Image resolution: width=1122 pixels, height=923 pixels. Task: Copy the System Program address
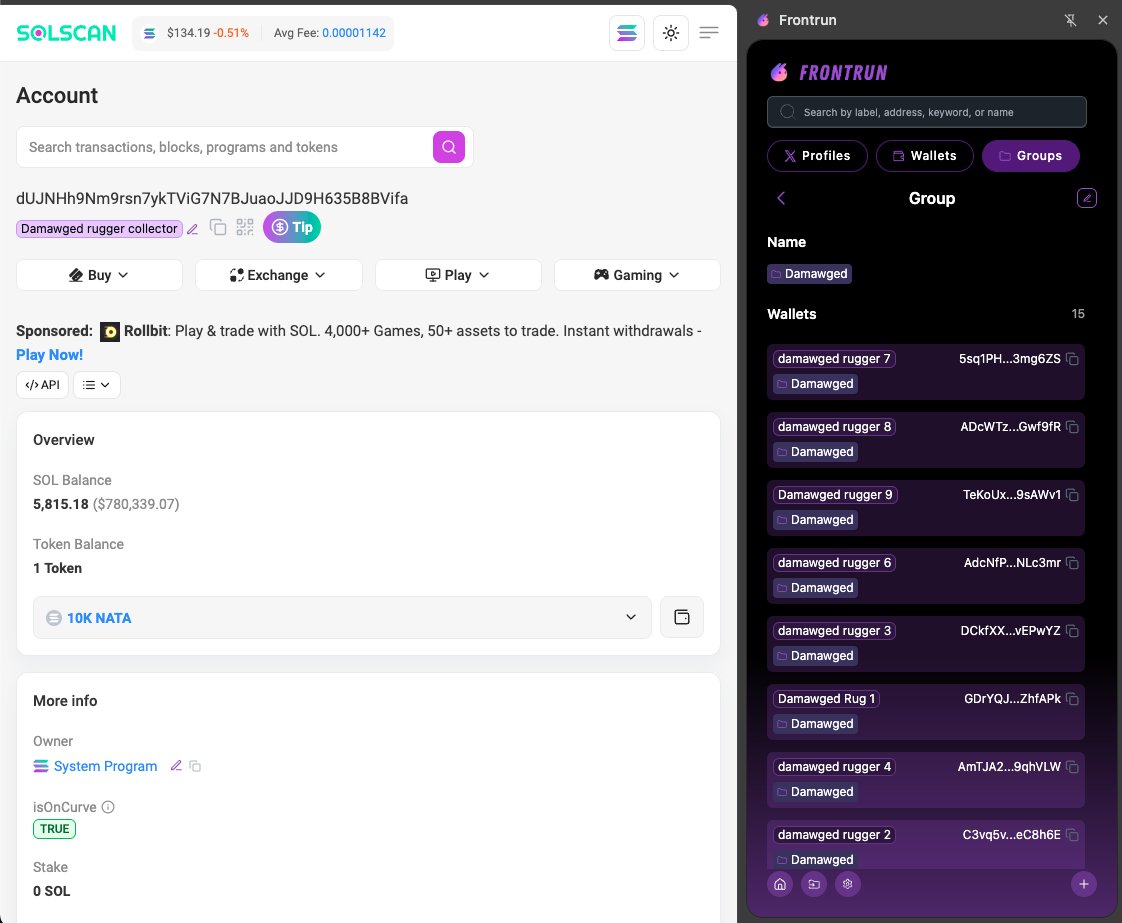pyautogui.click(x=195, y=766)
